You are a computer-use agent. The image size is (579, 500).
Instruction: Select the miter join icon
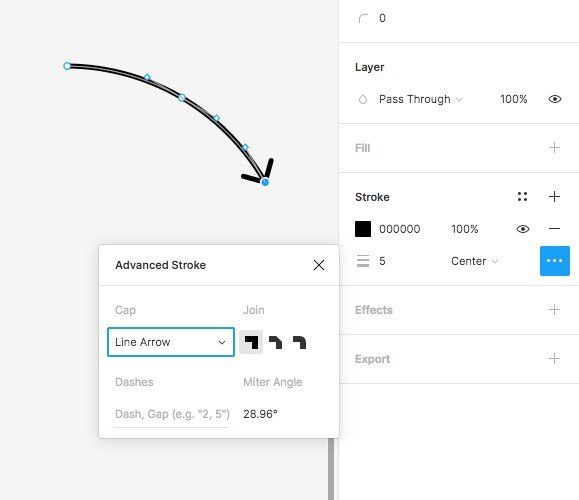(x=251, y=342)
